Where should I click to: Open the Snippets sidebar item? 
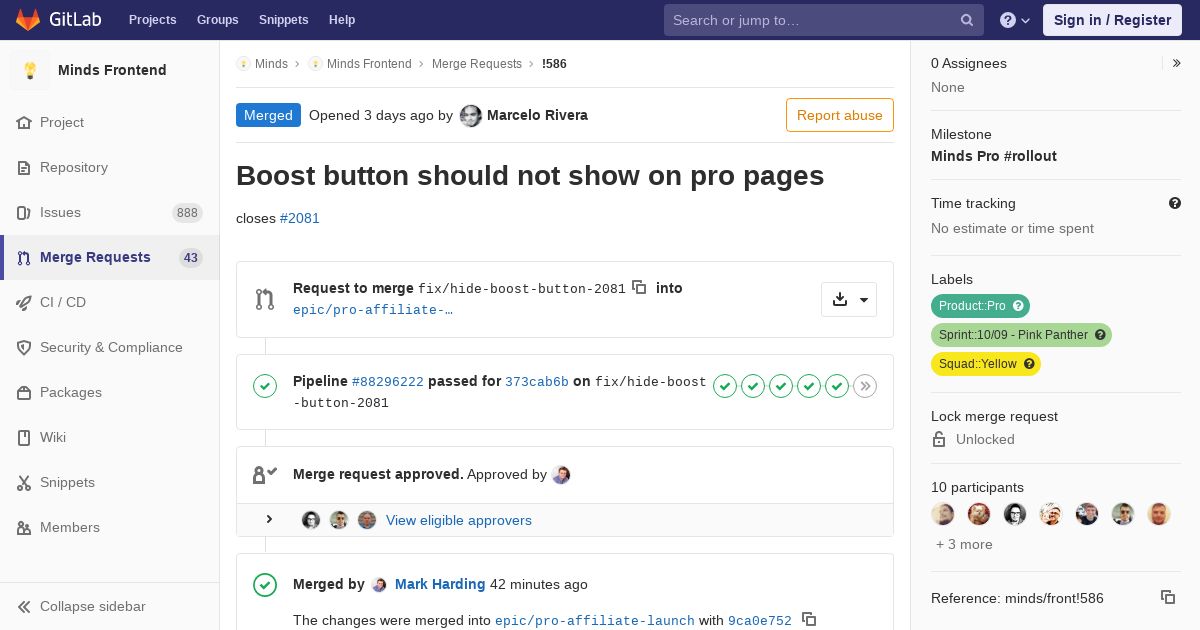click(x=67, y=482)
